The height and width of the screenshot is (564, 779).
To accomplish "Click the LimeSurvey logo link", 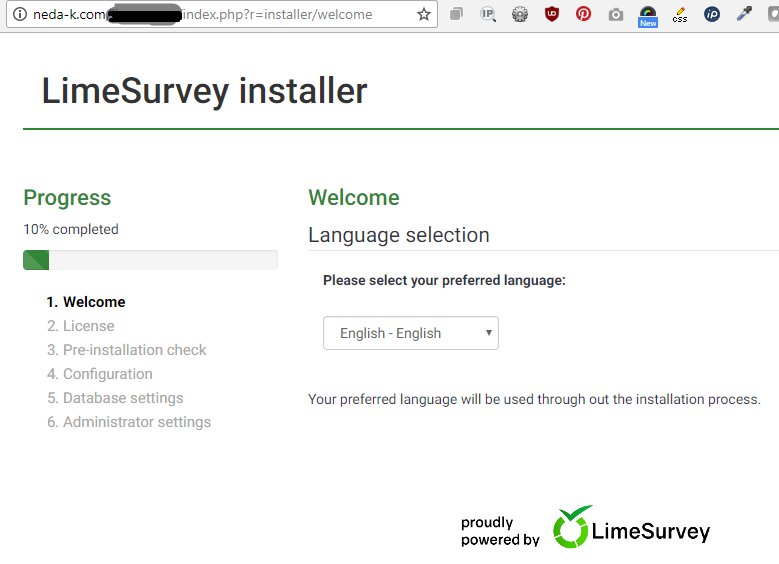I will pos(631,529).
